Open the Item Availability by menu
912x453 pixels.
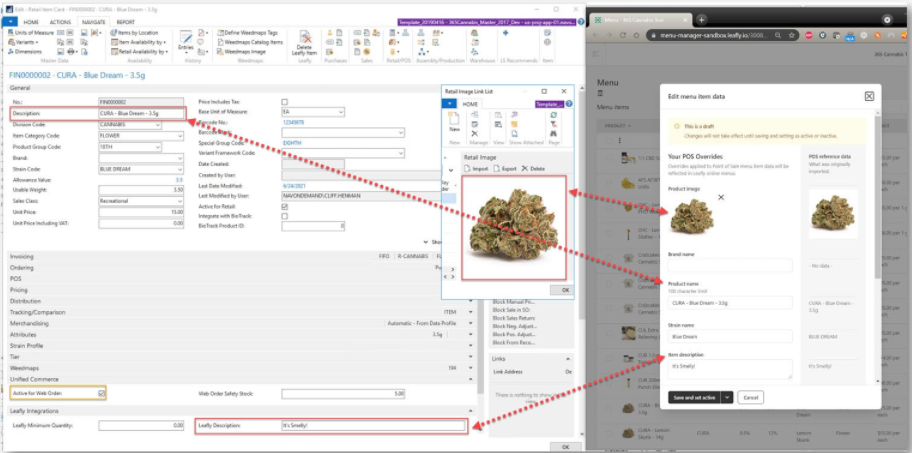click(x=138, y=42)
